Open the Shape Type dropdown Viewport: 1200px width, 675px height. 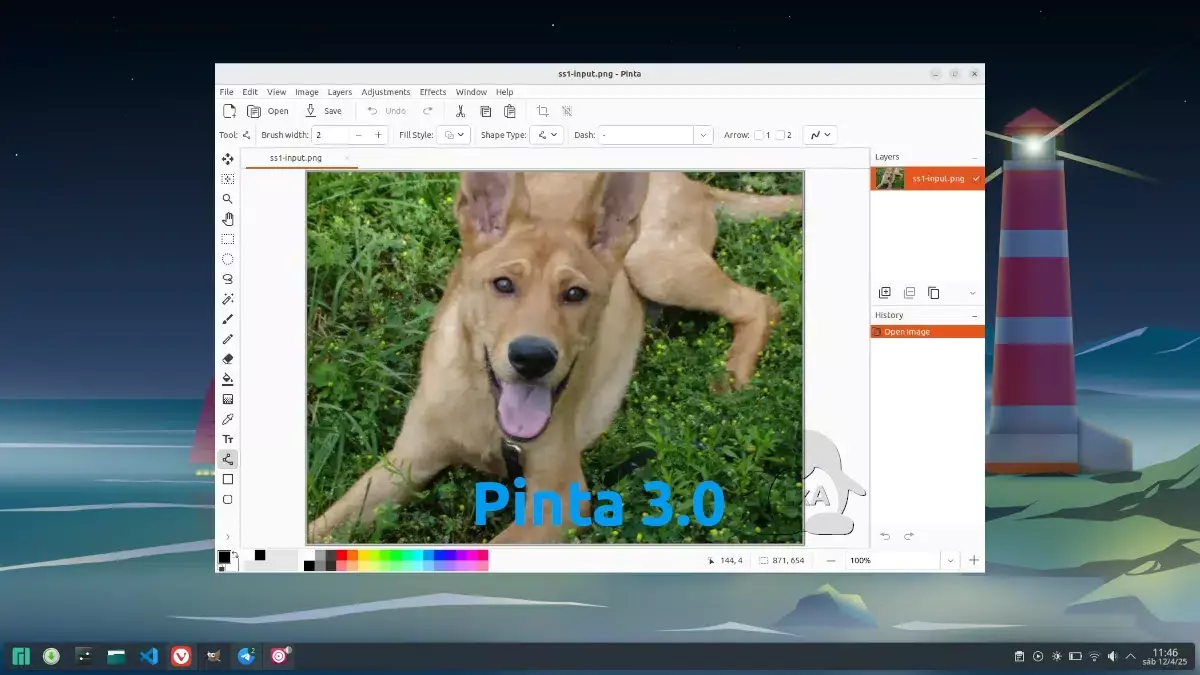[547, 135]
